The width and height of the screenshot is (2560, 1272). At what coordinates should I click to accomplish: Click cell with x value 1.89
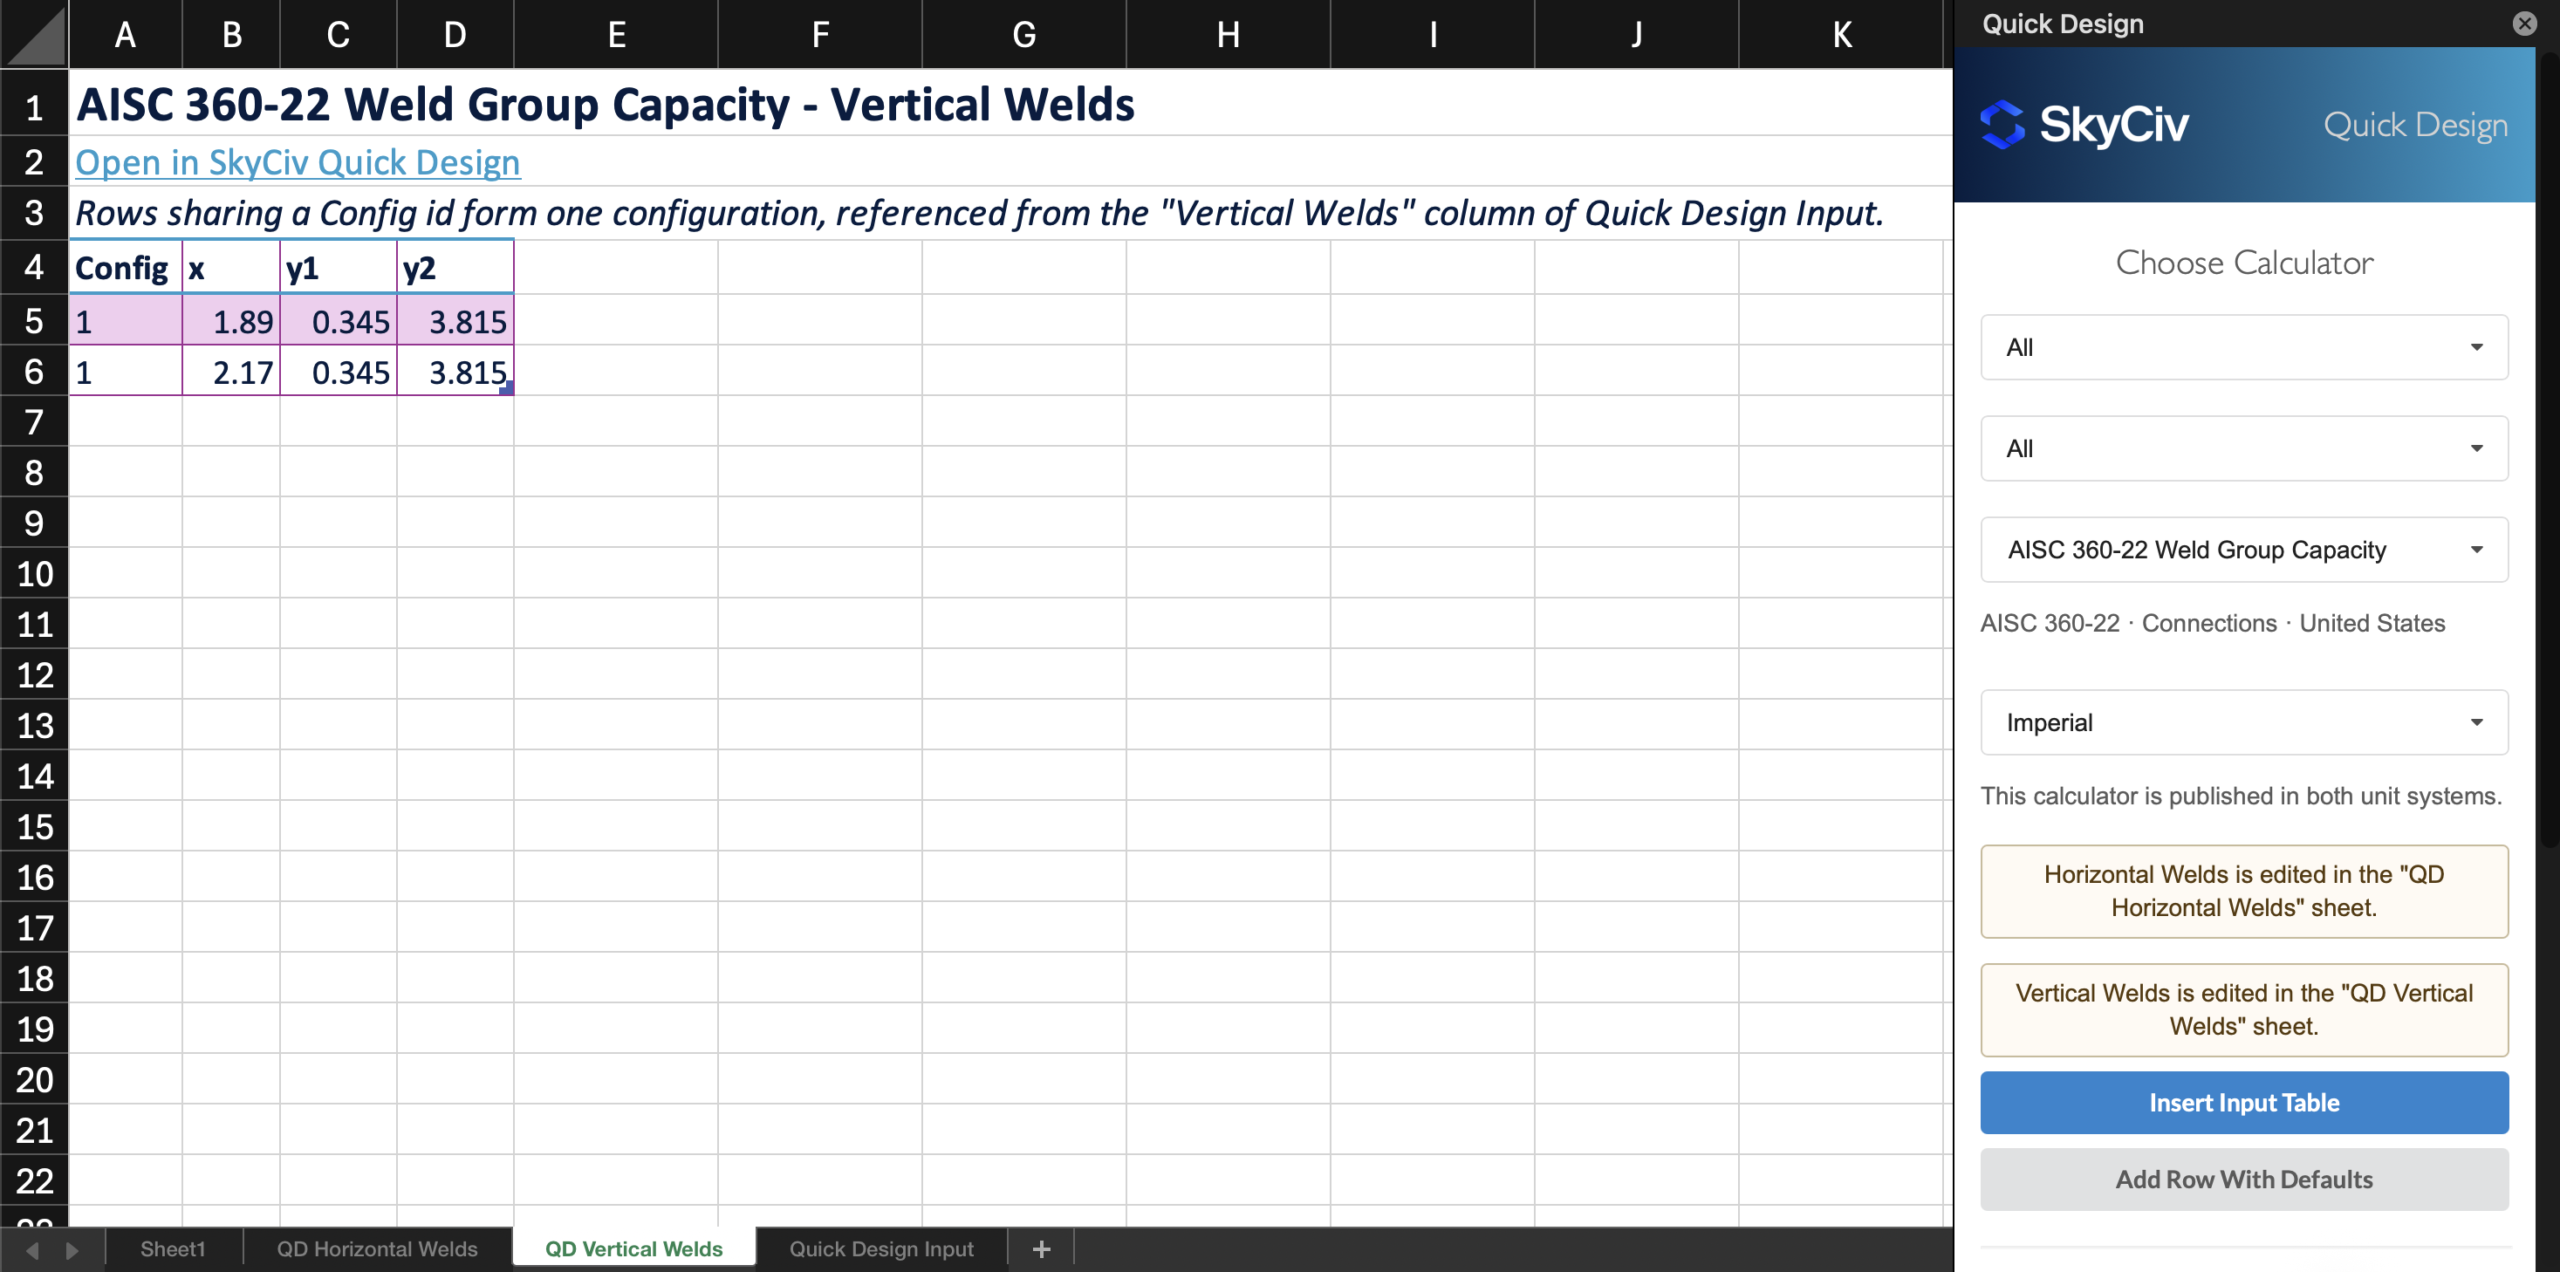point(231,321)
